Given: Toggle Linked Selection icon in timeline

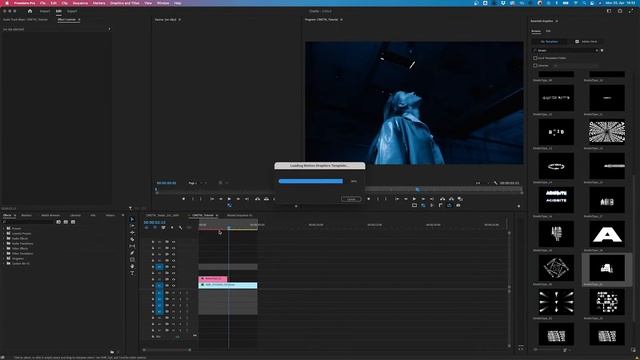Looking at the screenshot, I should pos(163,227).
